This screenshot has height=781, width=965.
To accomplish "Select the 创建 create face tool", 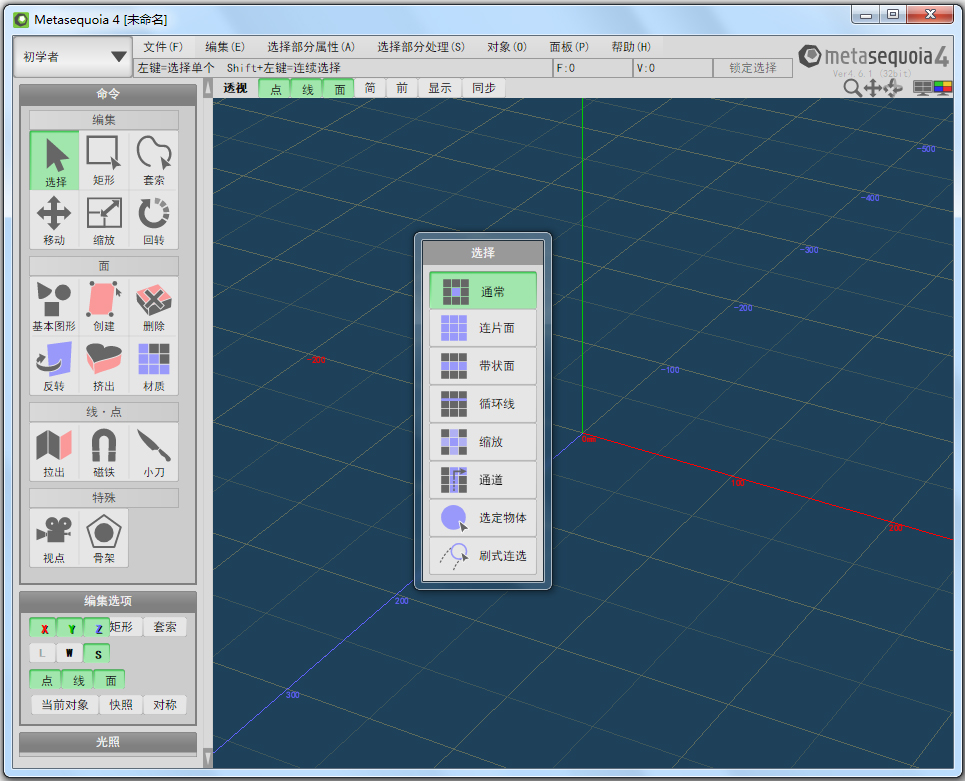I will (103, 306).
